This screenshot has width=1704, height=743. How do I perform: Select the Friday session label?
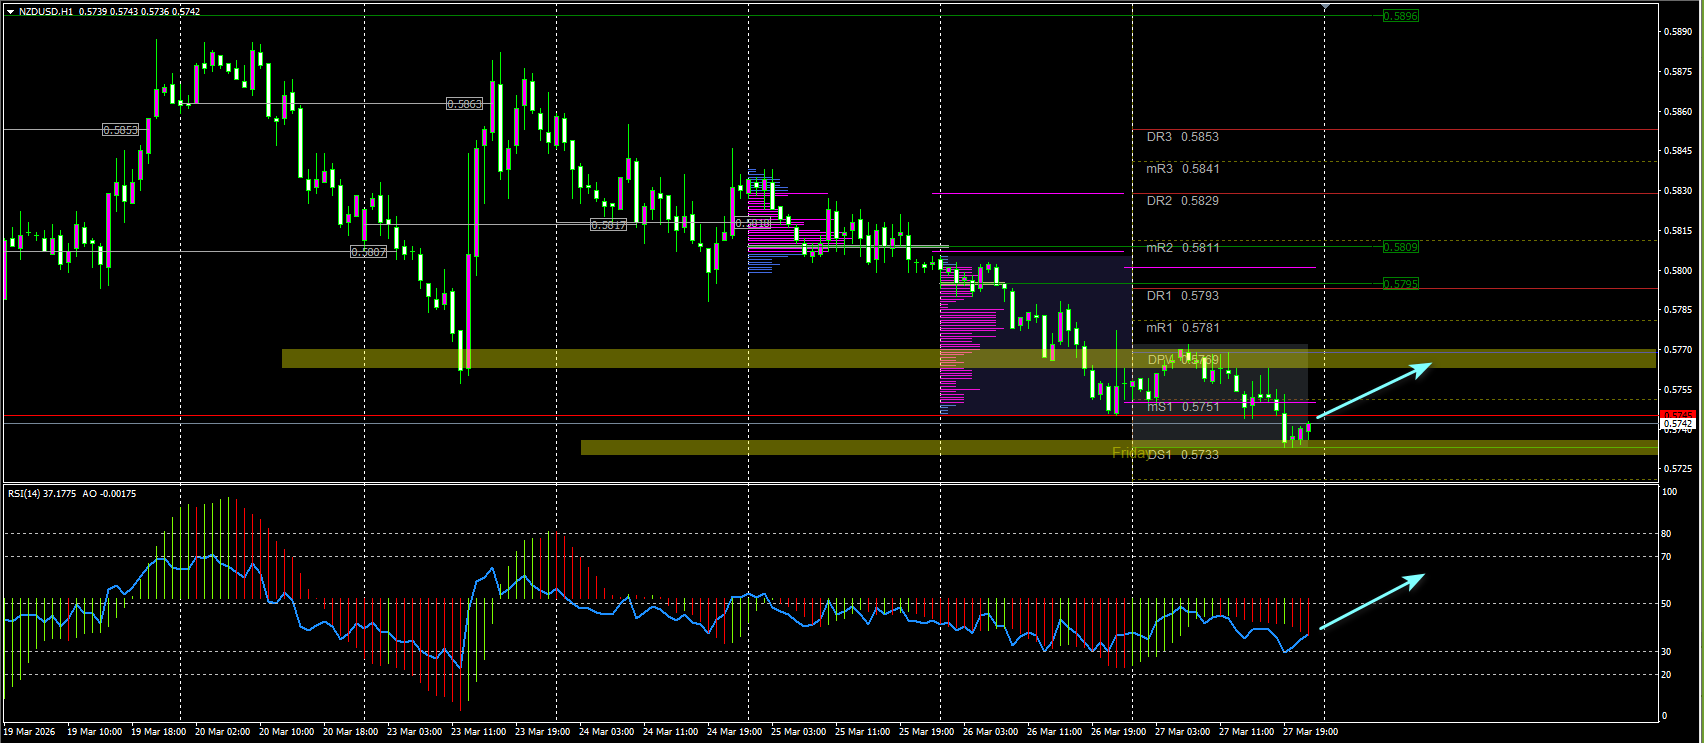coord(1130,453)
